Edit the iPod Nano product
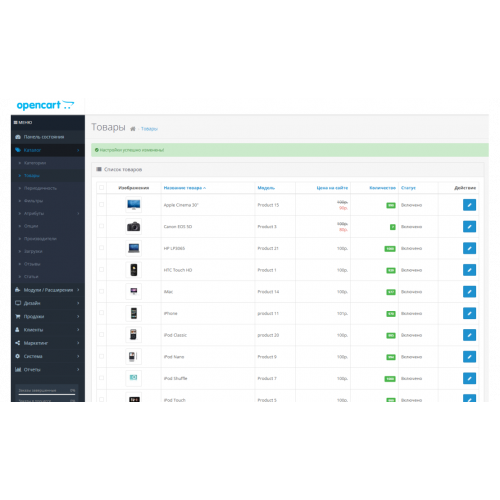Viewport: 500px width, 500px height. tap(469, 357)
